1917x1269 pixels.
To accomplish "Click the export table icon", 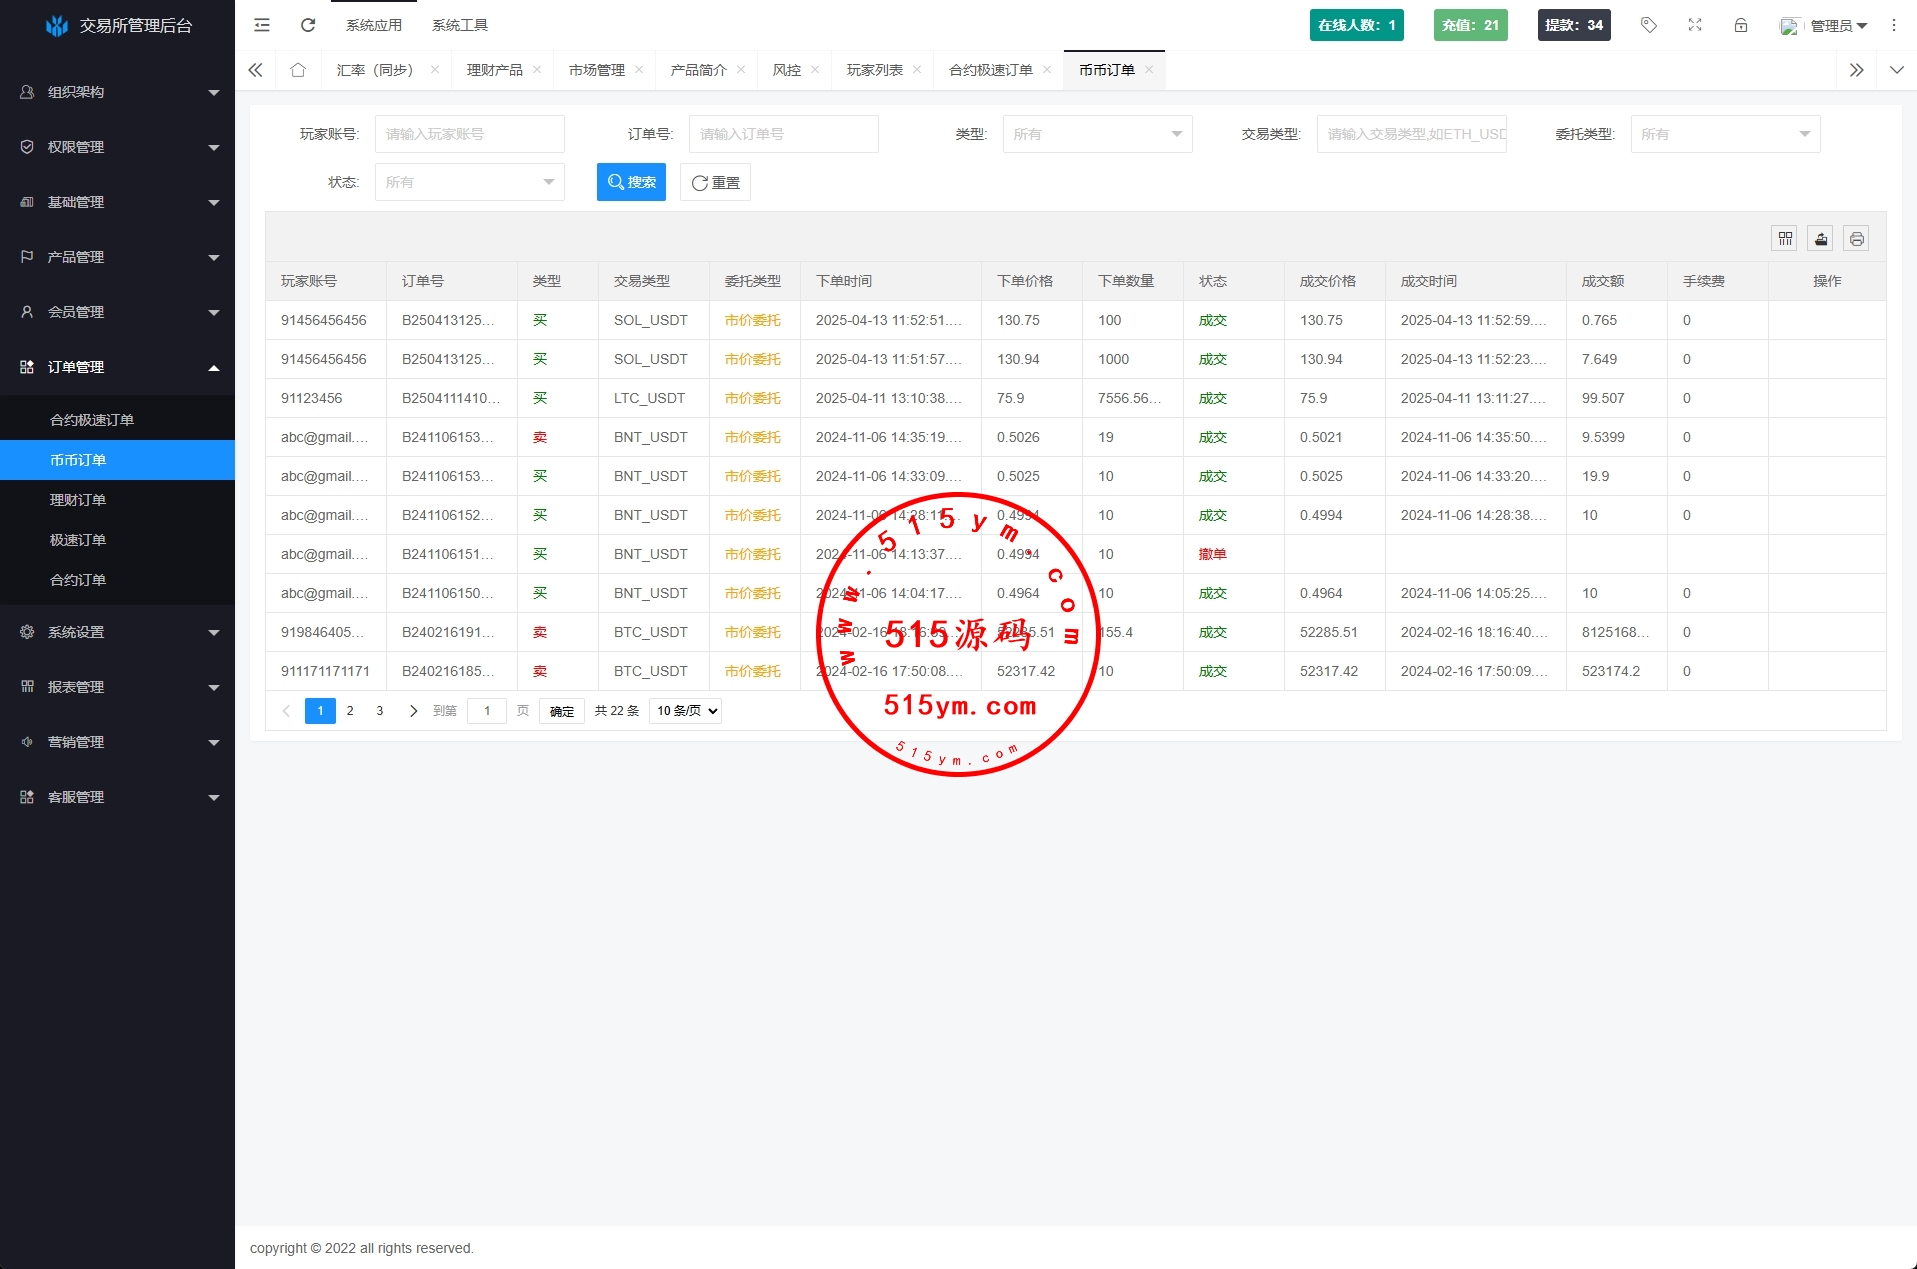I will pyautogui.click(x=1820, y=238).
